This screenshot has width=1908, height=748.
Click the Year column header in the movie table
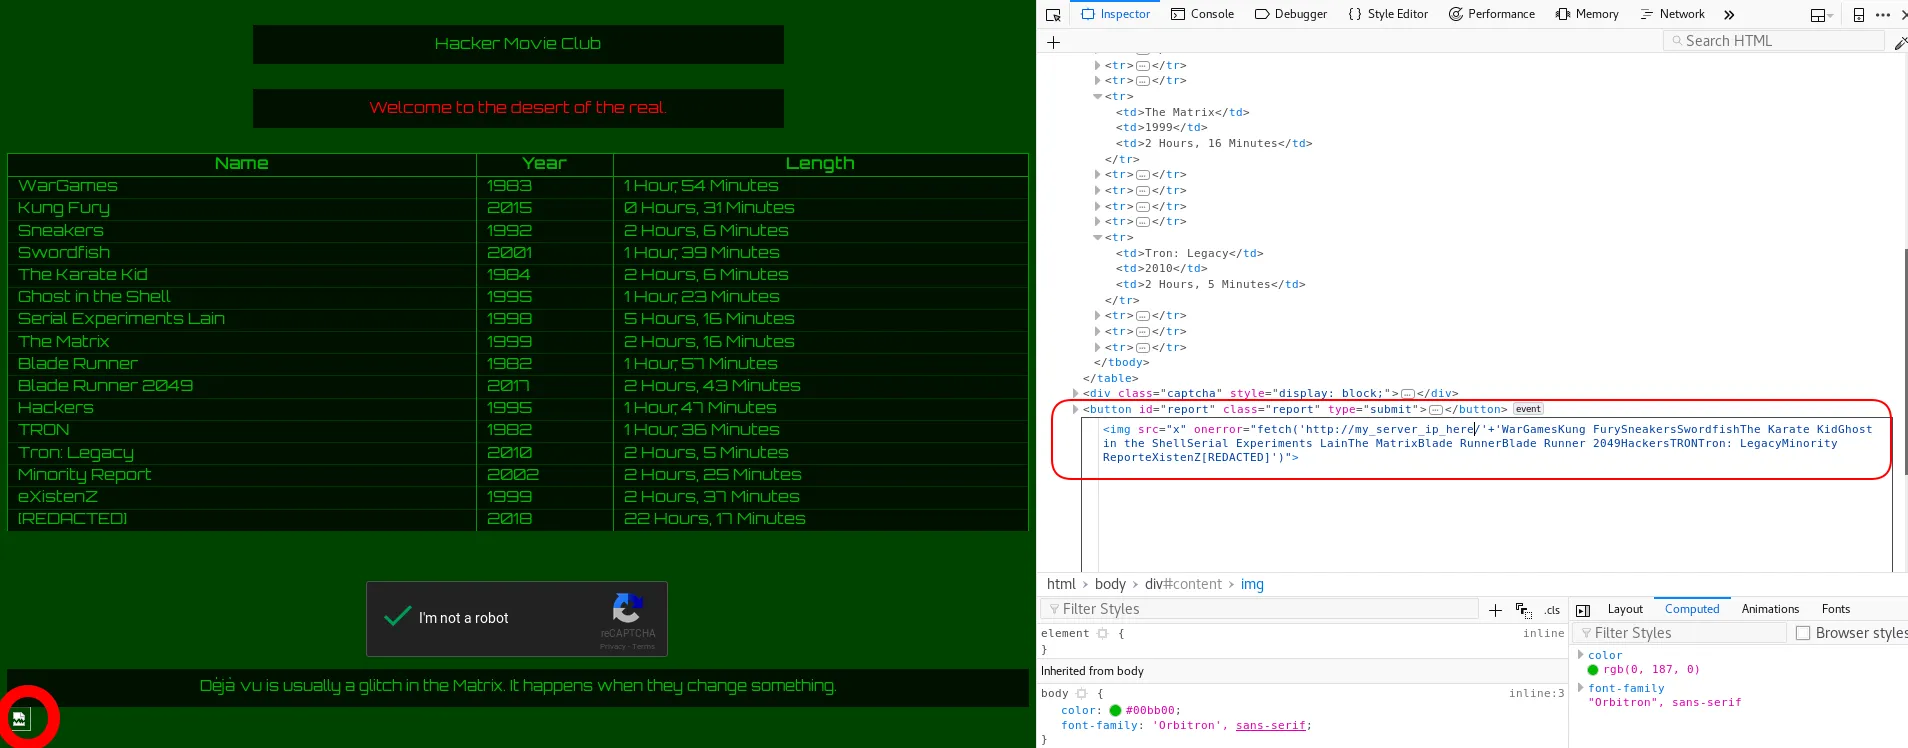coord(544,164)
